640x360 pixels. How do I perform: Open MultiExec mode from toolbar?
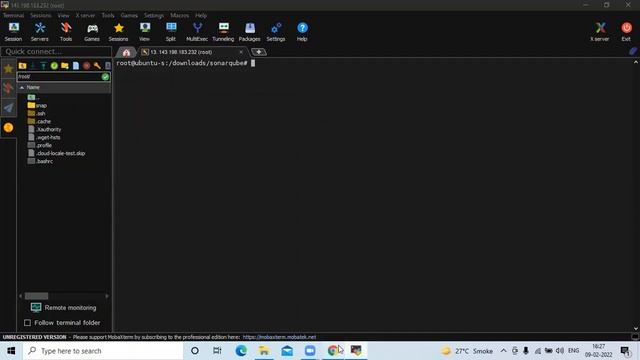pos(197,32)
